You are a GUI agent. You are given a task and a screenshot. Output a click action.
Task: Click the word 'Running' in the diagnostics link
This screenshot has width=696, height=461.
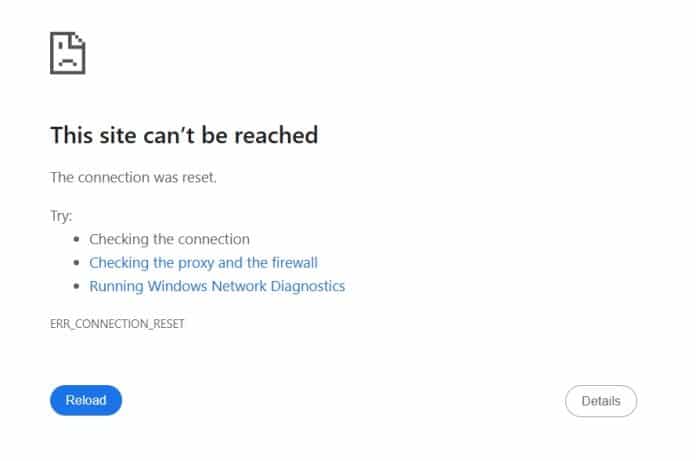tap(115, 286)
